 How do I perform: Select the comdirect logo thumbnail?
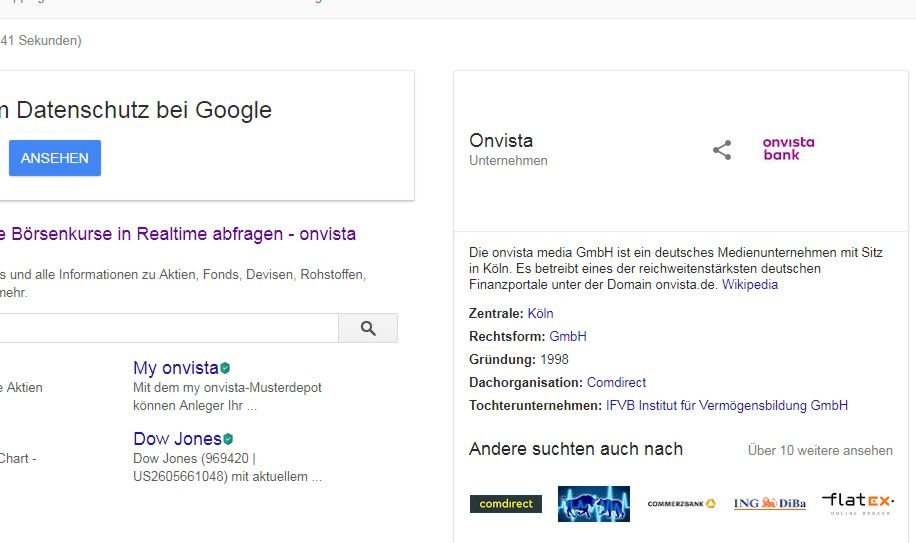point(506,504)
